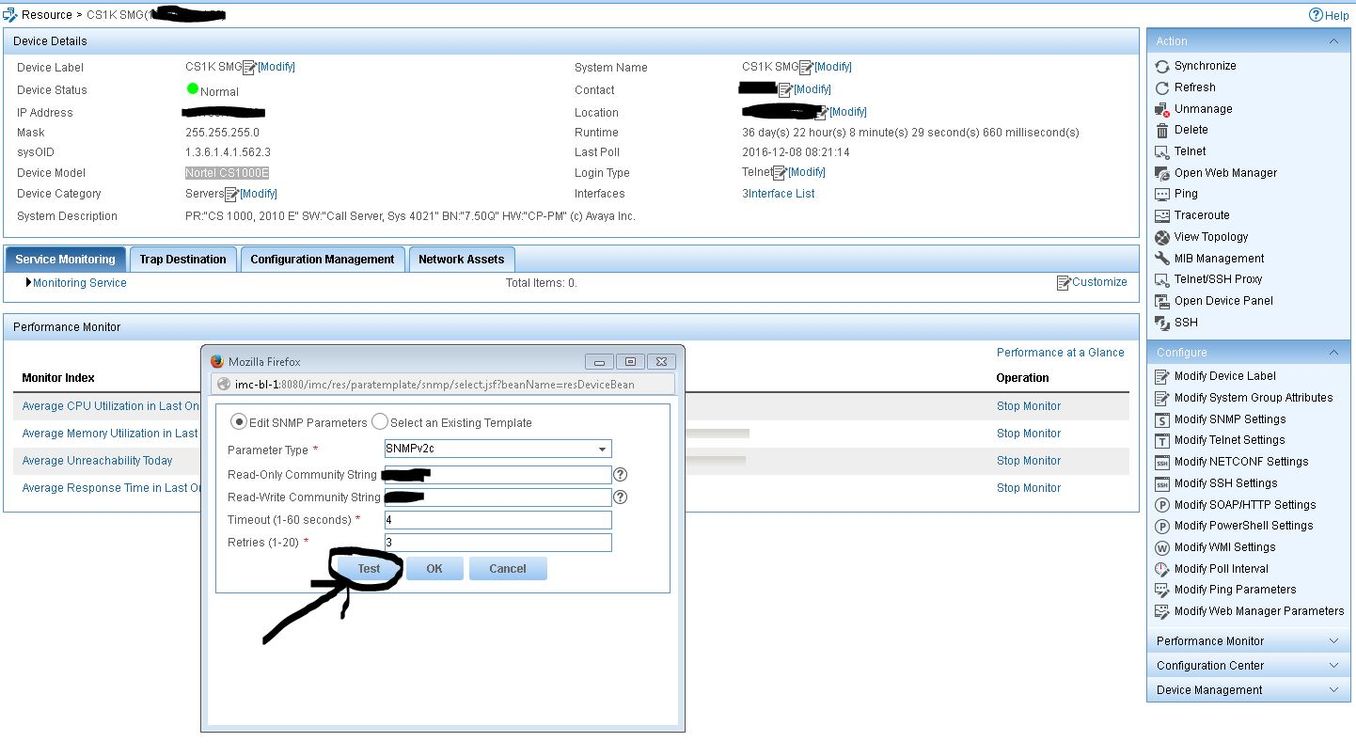The width and height of the screenshot is (1356, 755).
Task: Click Modify next to System Name
Action: pyautogui.click(x=833, y=67)
